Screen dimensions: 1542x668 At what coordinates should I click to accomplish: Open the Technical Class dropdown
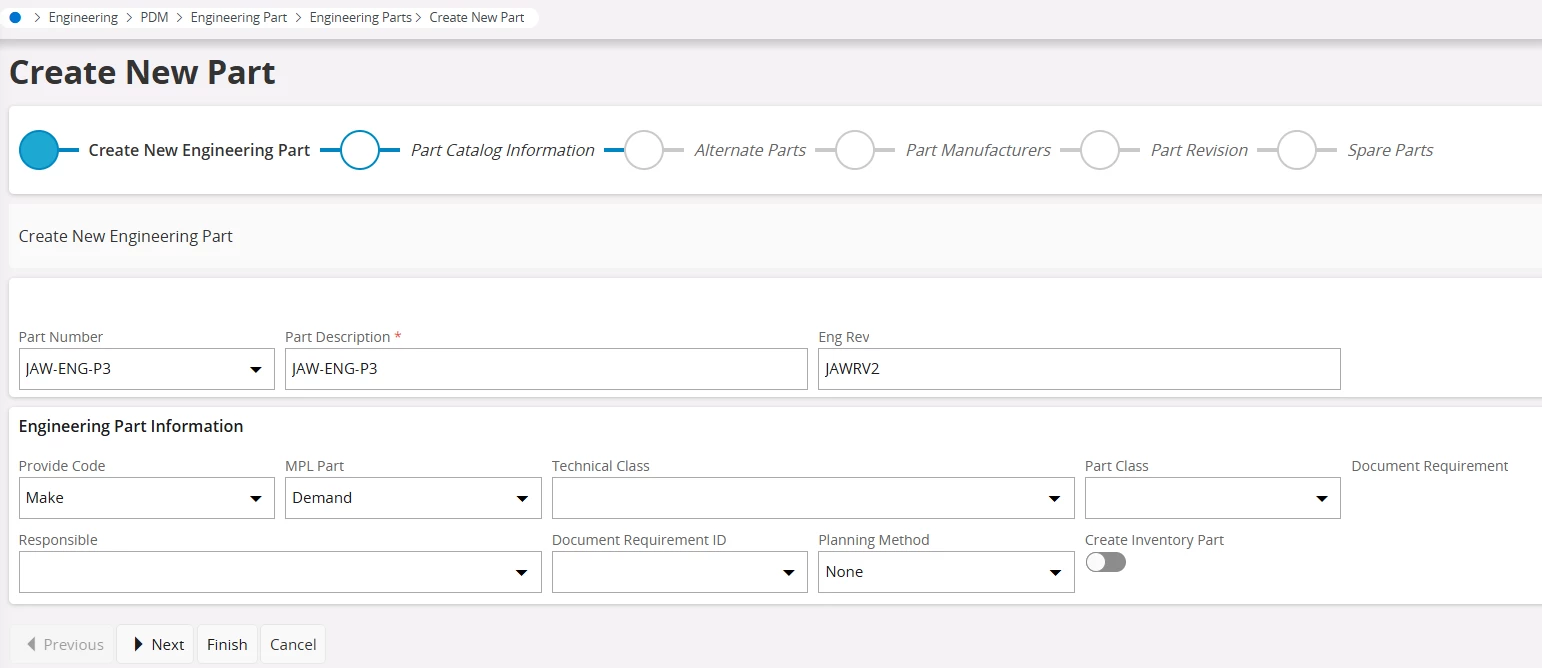pos(1054,498)
